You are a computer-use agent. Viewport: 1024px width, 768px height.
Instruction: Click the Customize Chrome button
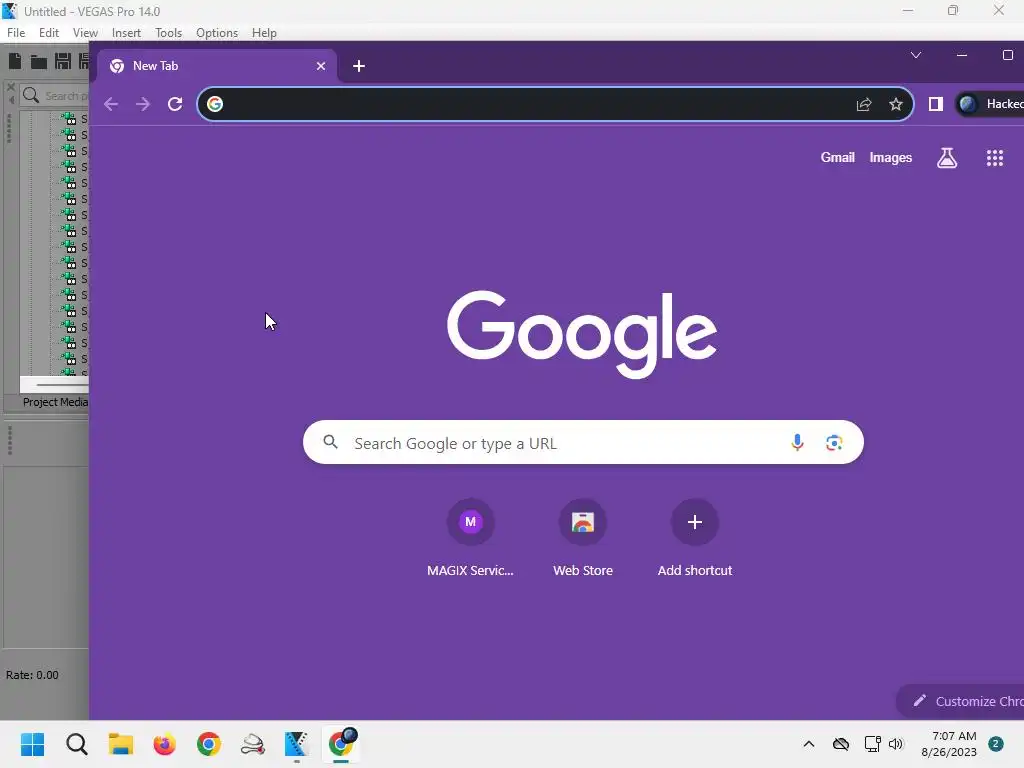tap(961, 701)
